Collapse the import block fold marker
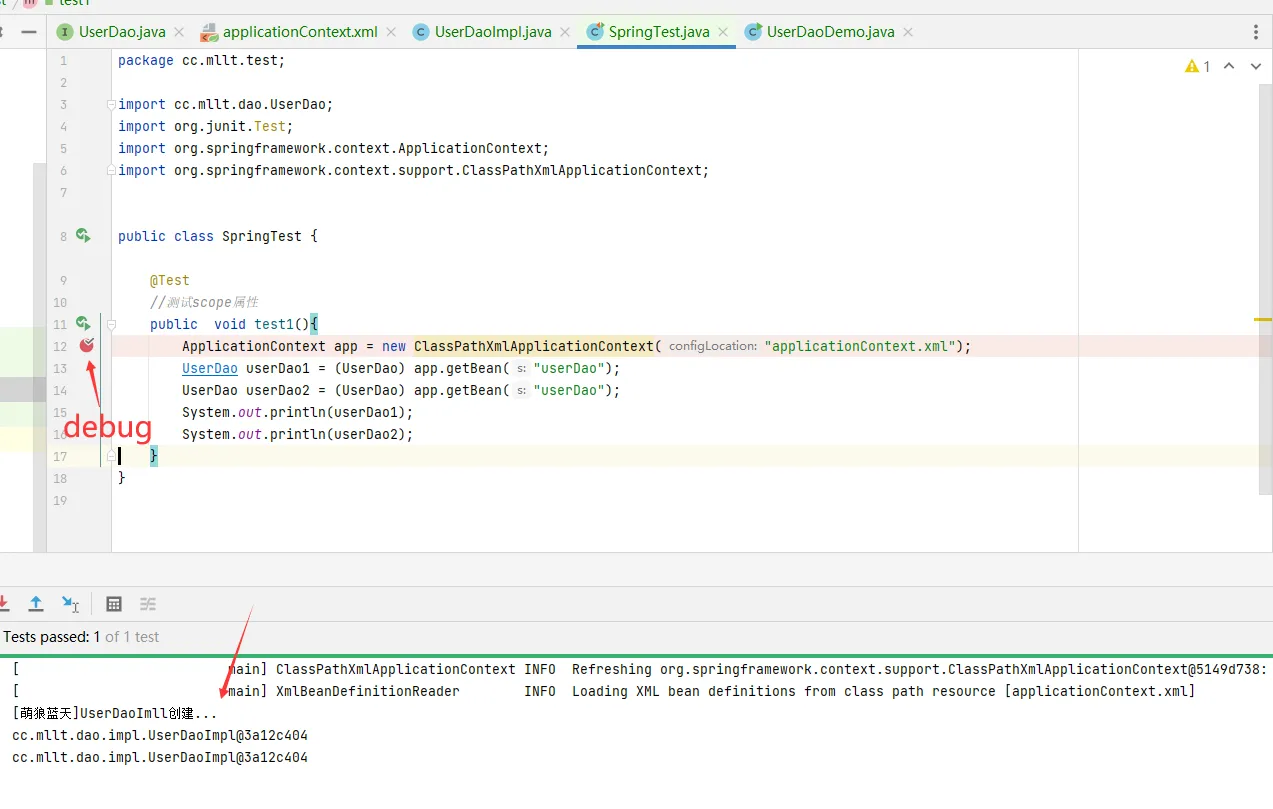Screen dimensions: 1273x809 [x=112, y=104]
